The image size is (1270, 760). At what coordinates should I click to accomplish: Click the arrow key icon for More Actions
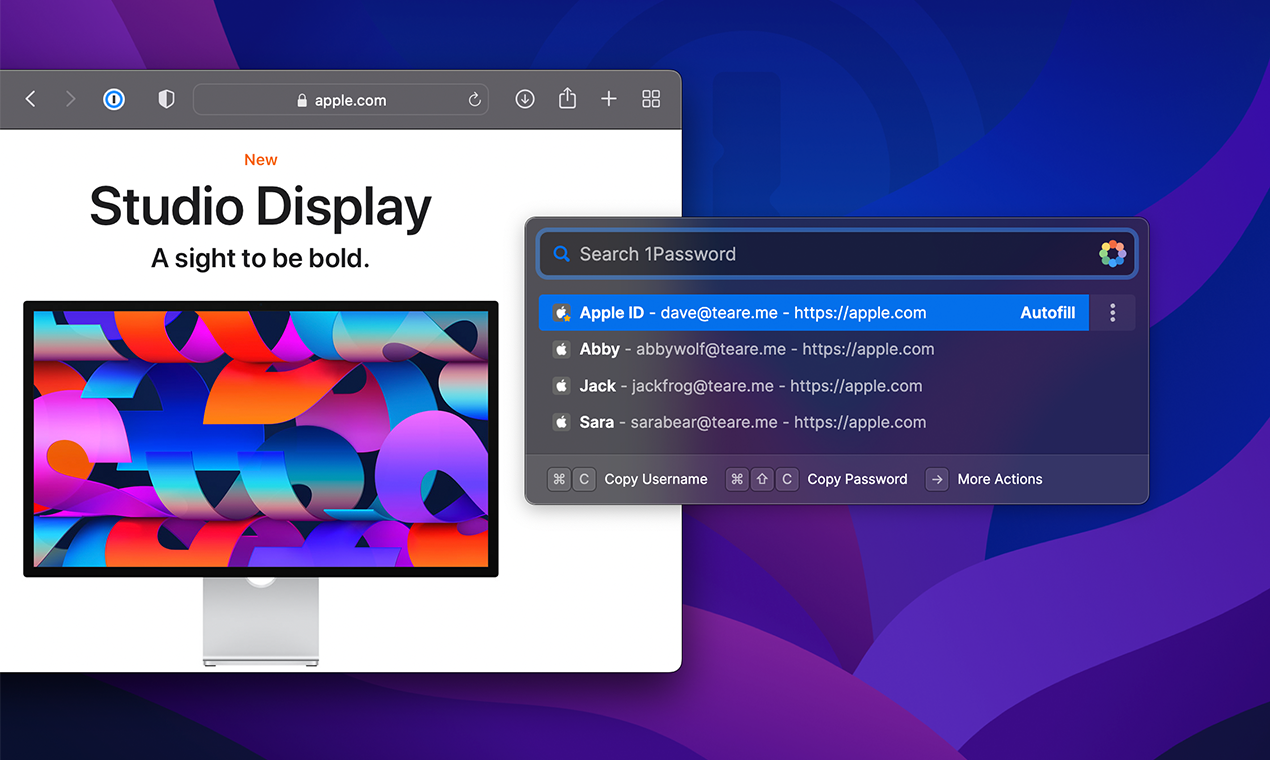coord(937,479)
